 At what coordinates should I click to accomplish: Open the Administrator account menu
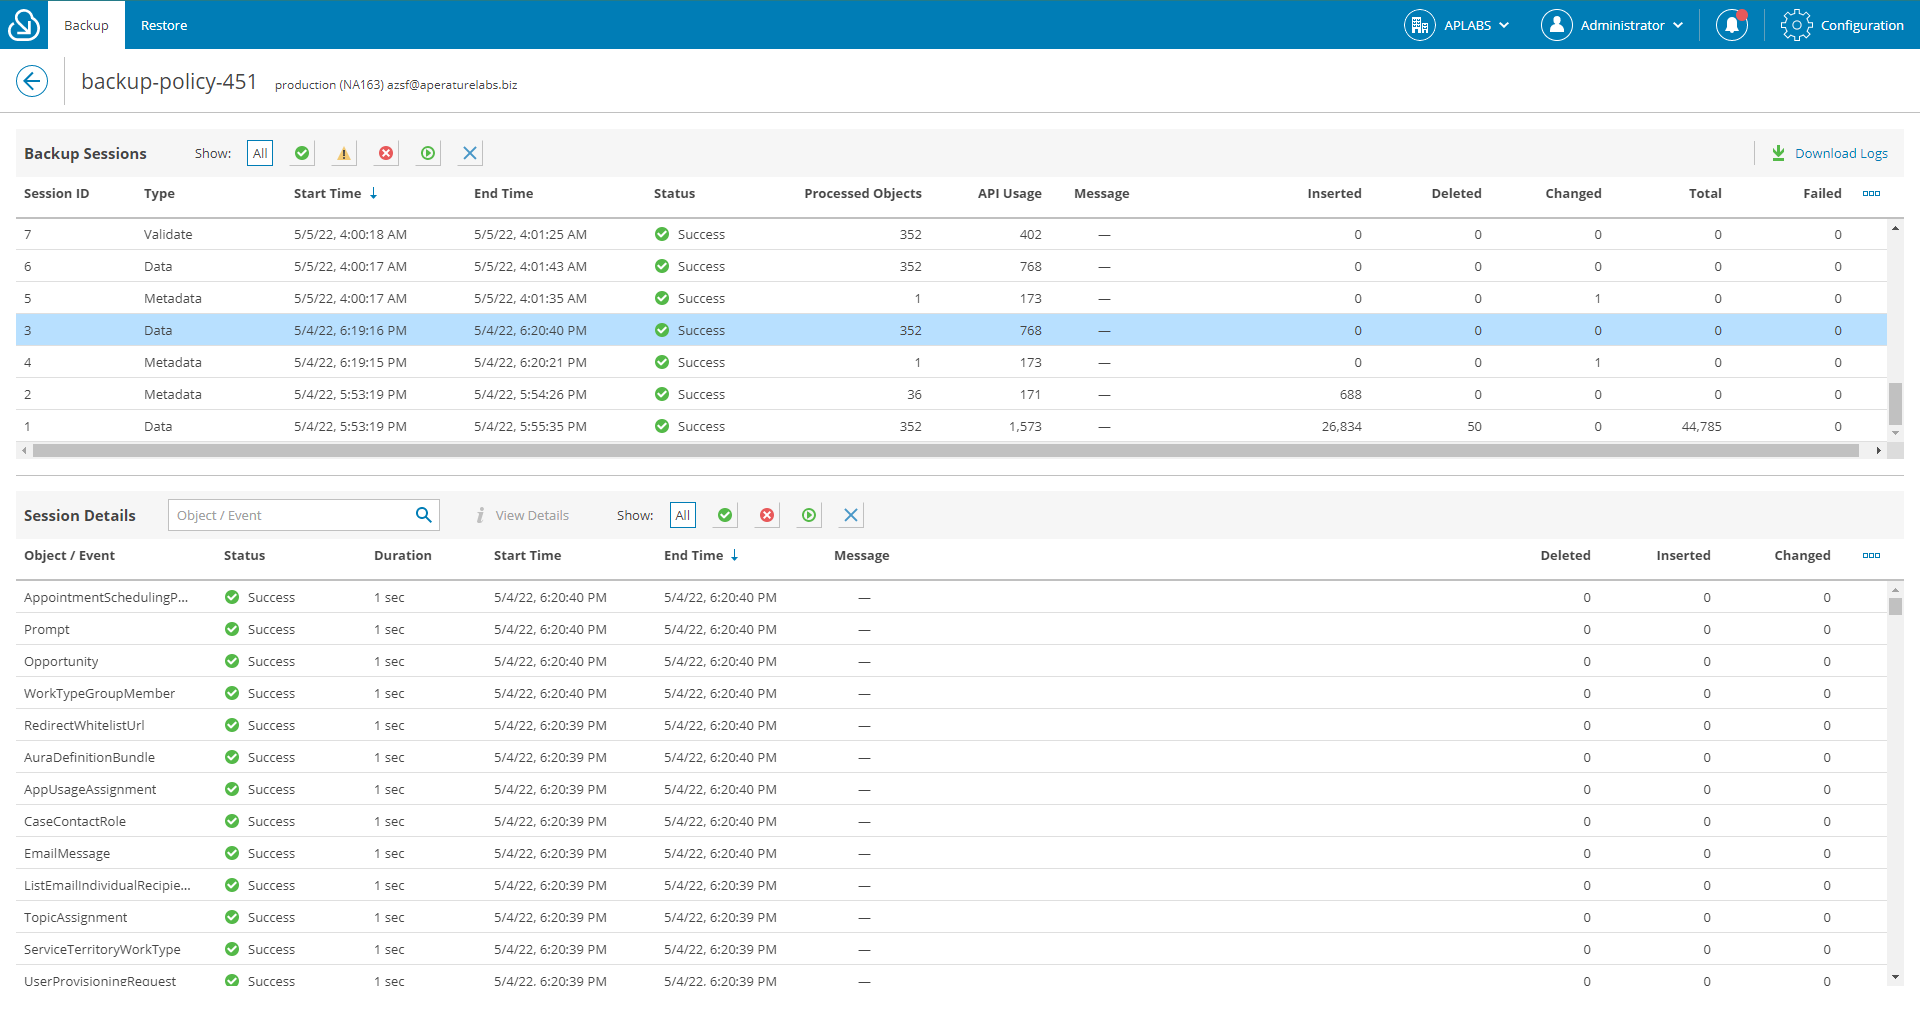(x=1613, y=25)
